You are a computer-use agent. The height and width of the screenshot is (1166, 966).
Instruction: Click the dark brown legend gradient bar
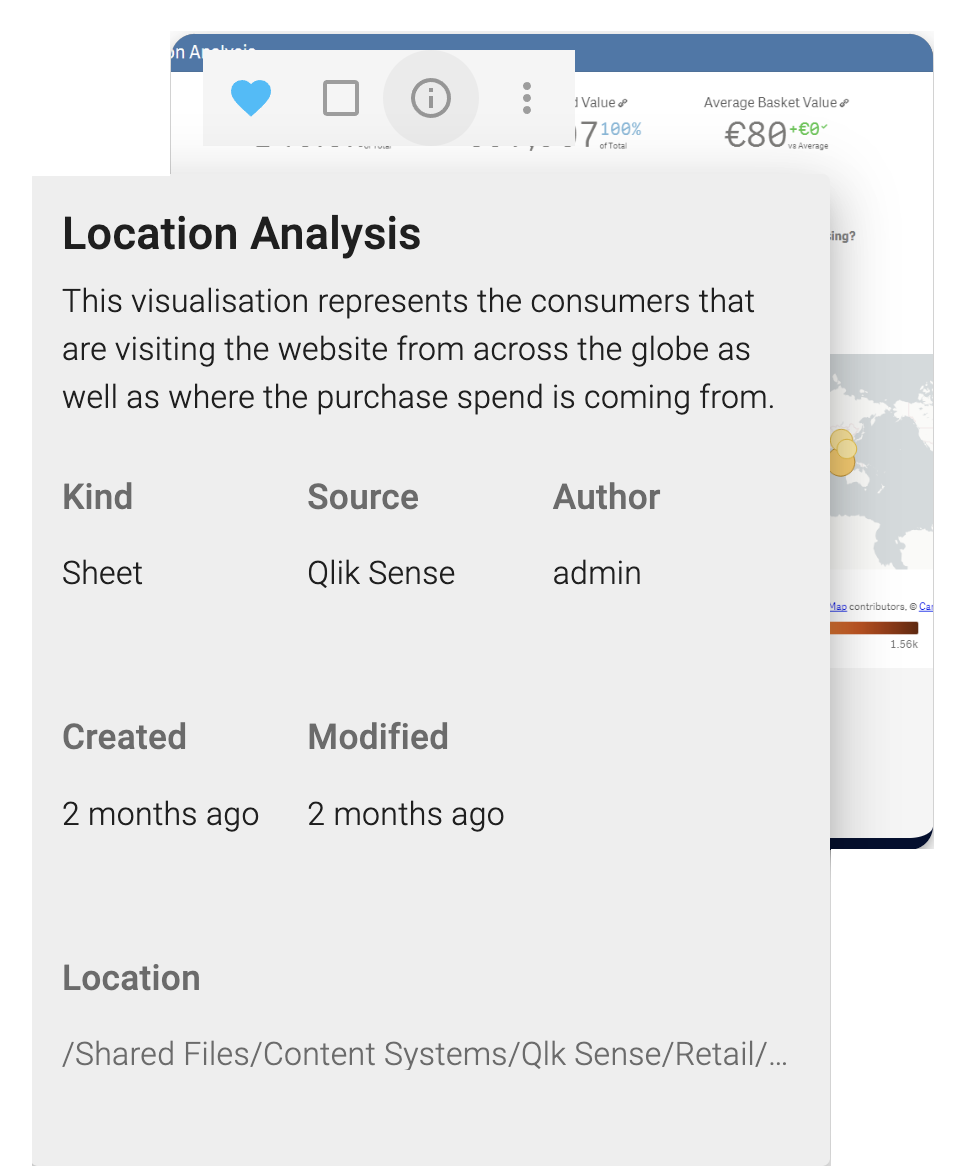874,628
